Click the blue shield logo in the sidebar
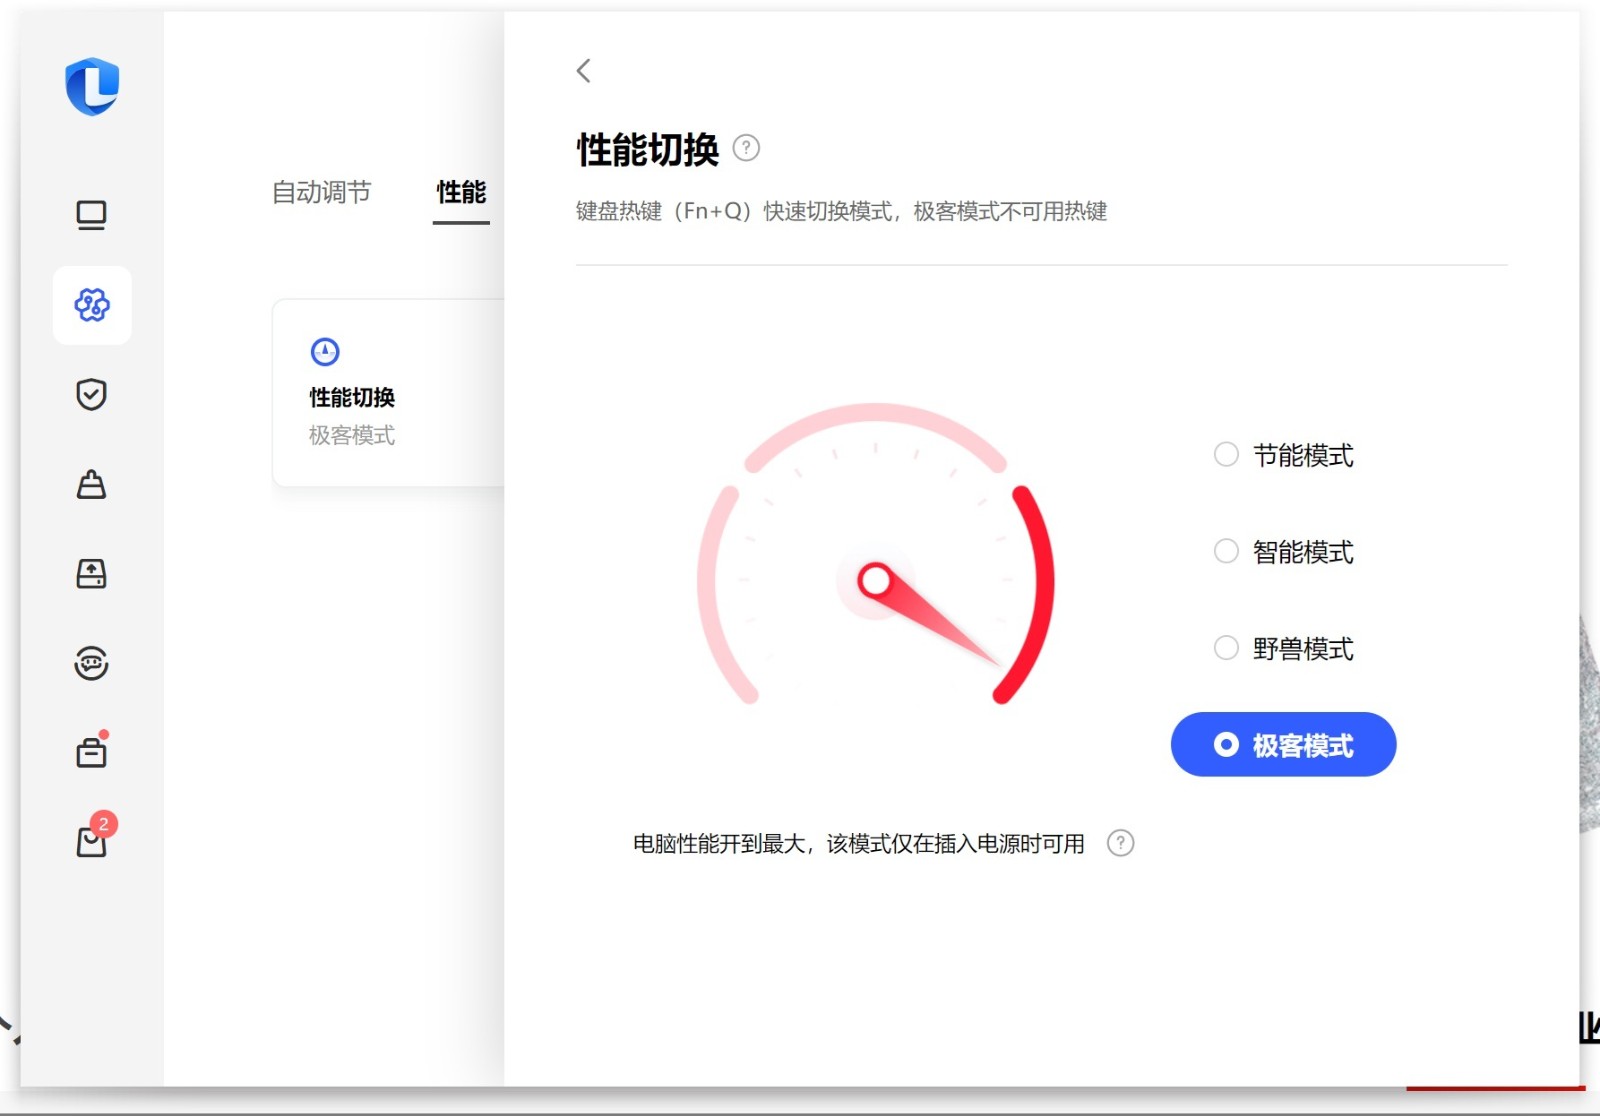 pyautogui.click(x=92, y=86)
